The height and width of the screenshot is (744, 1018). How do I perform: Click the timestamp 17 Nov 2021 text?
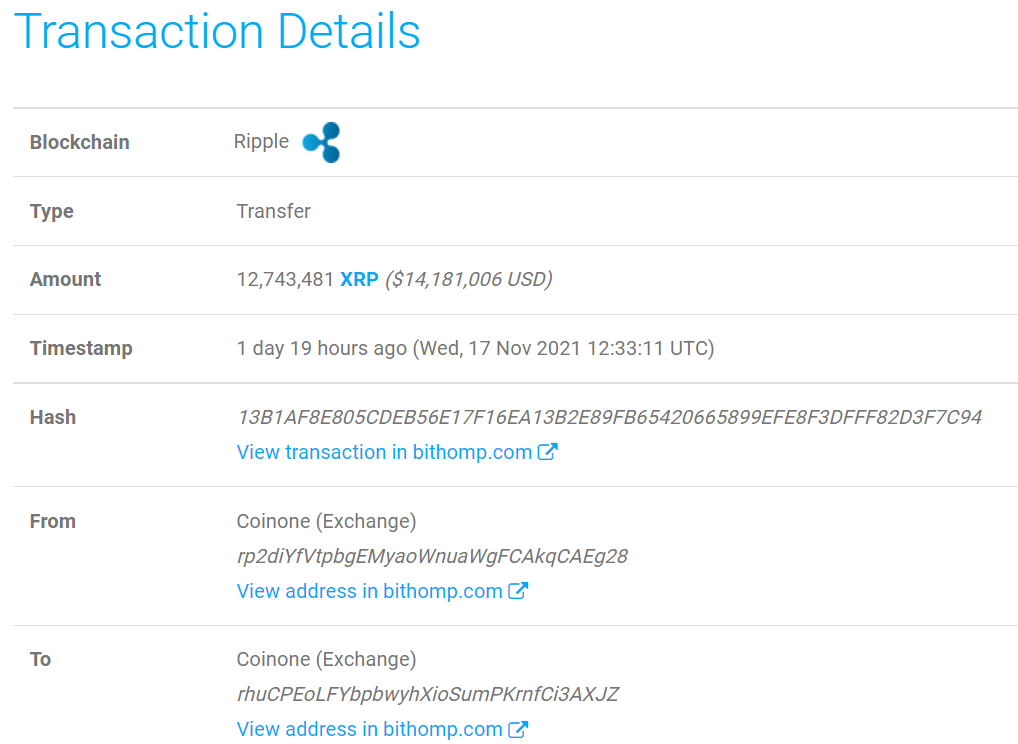(525, 349)
